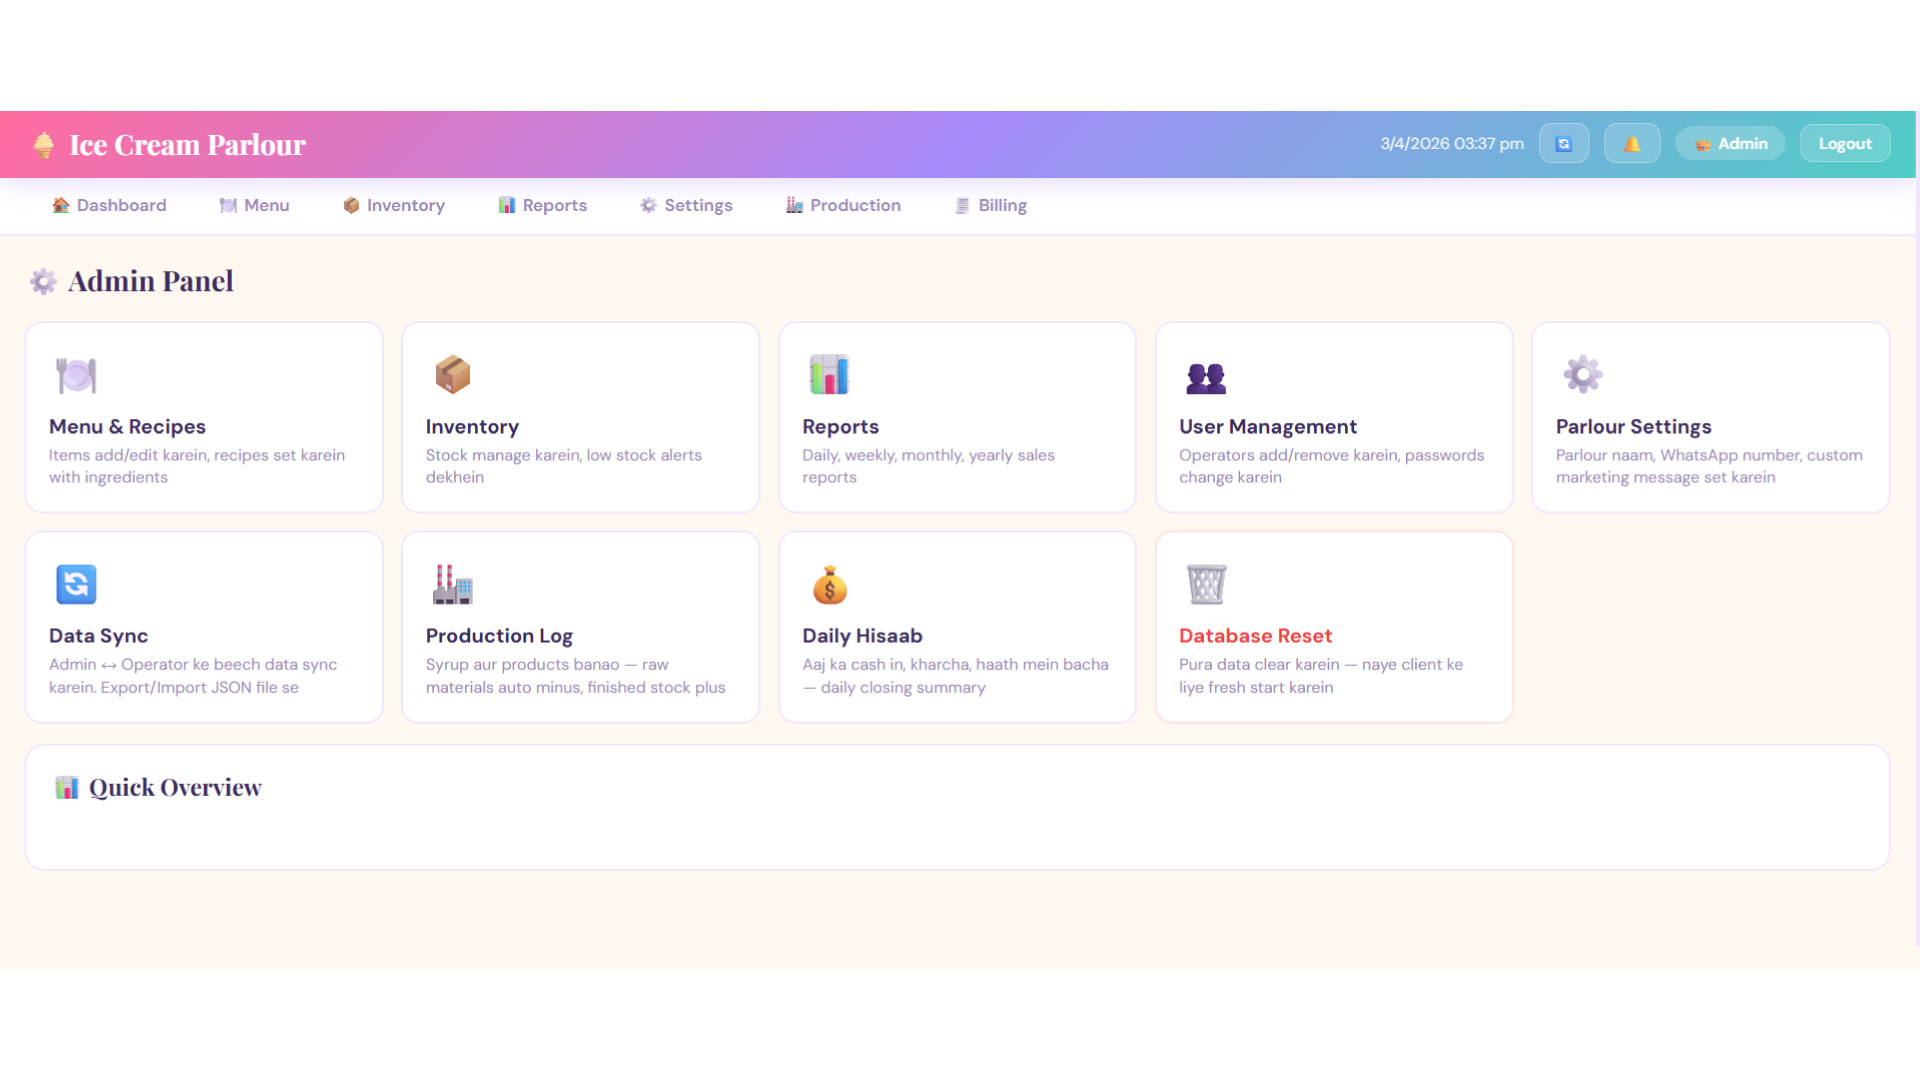The height and width of the screenshot is (1080, 1920).
Task: Click the Quick Overview panel heading
Action: (174, 788)
